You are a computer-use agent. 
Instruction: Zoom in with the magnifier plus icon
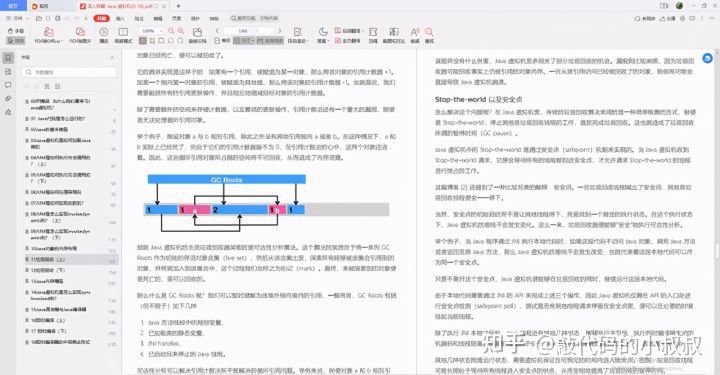tap(181, 31)
